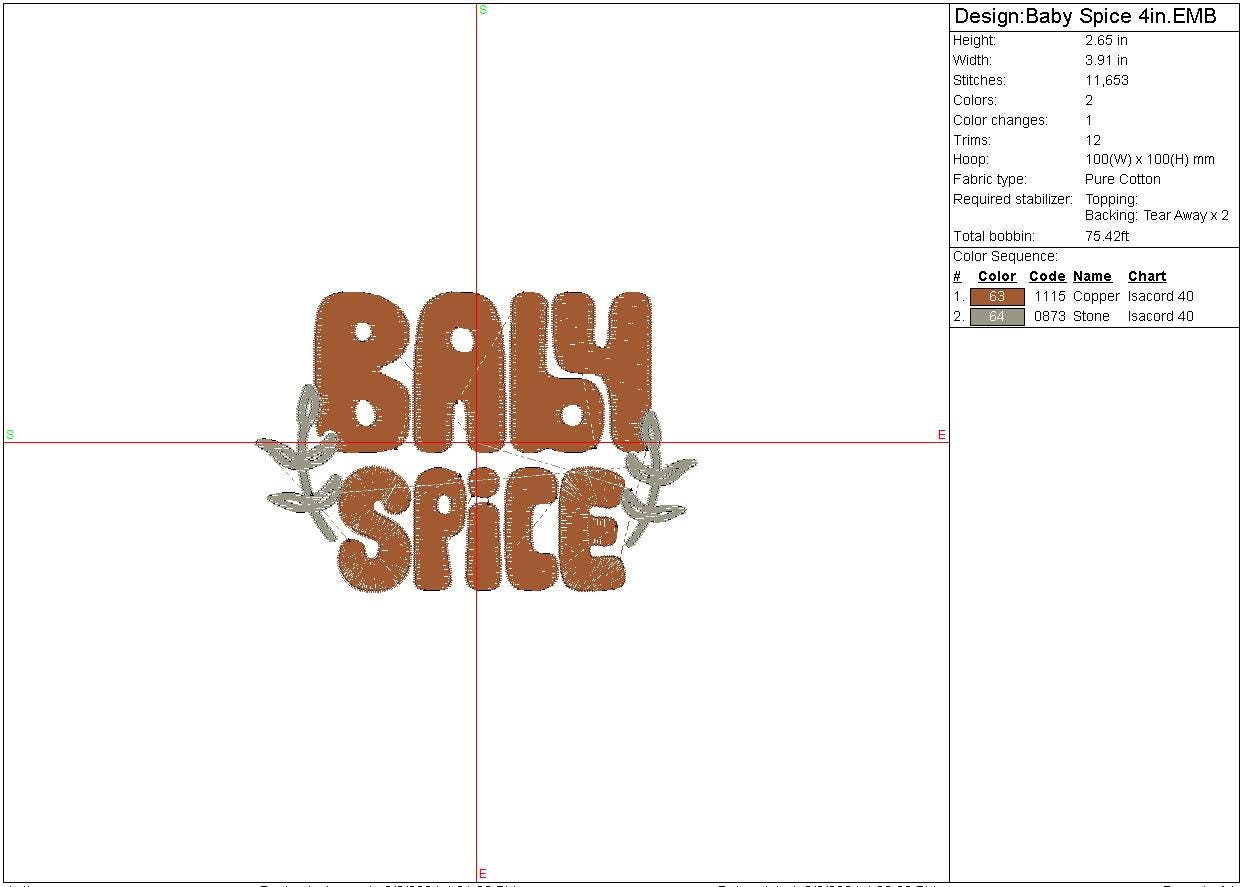Viewport: 1243px width, 887px height.
Task: Click the Name column header
Action: (1092, 277)
